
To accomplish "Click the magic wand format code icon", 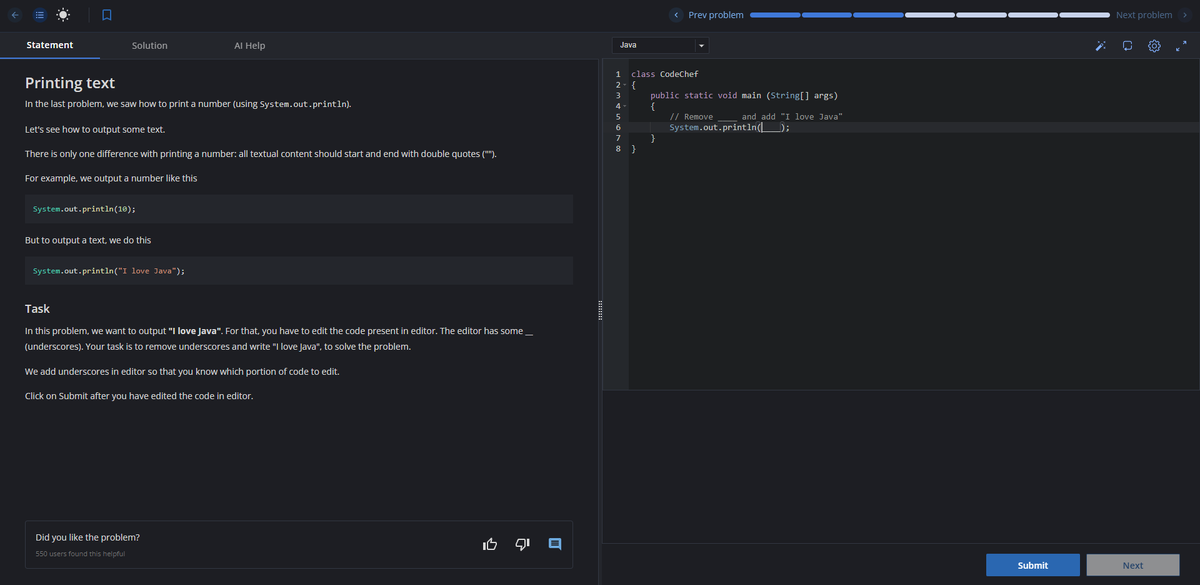I will click(1101, 46).
